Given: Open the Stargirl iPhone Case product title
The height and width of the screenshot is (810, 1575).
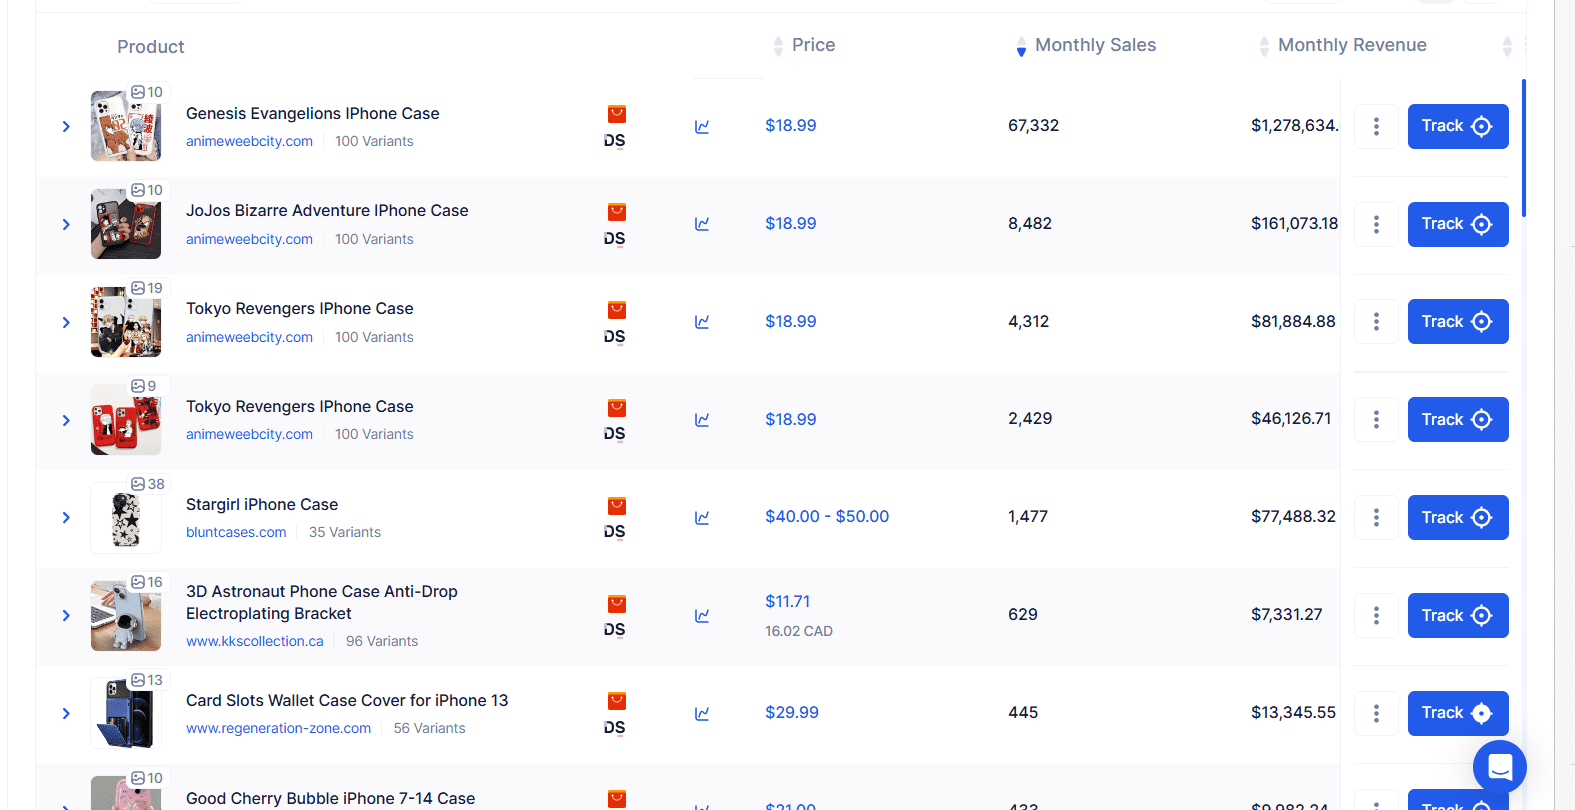Looking at the screenshot, I should coord(262,505).
